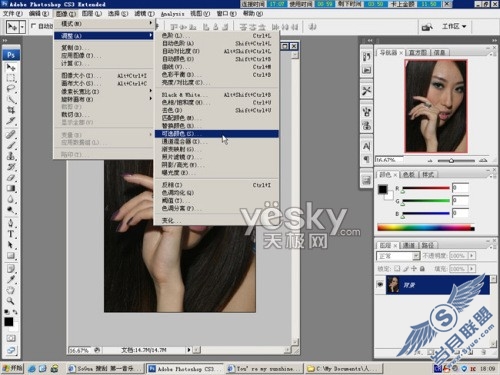Select the Eraser tool
500x375 pixels.
11,178
